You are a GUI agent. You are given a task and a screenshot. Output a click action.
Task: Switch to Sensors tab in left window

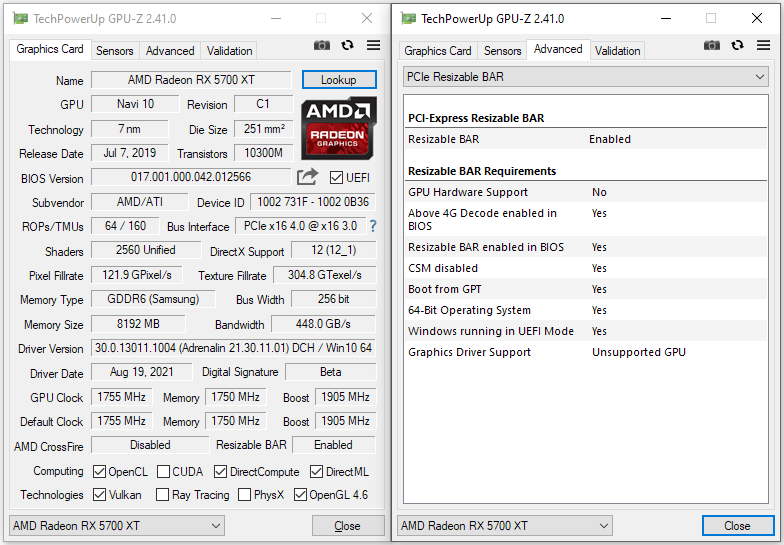[x=115, y=50]
